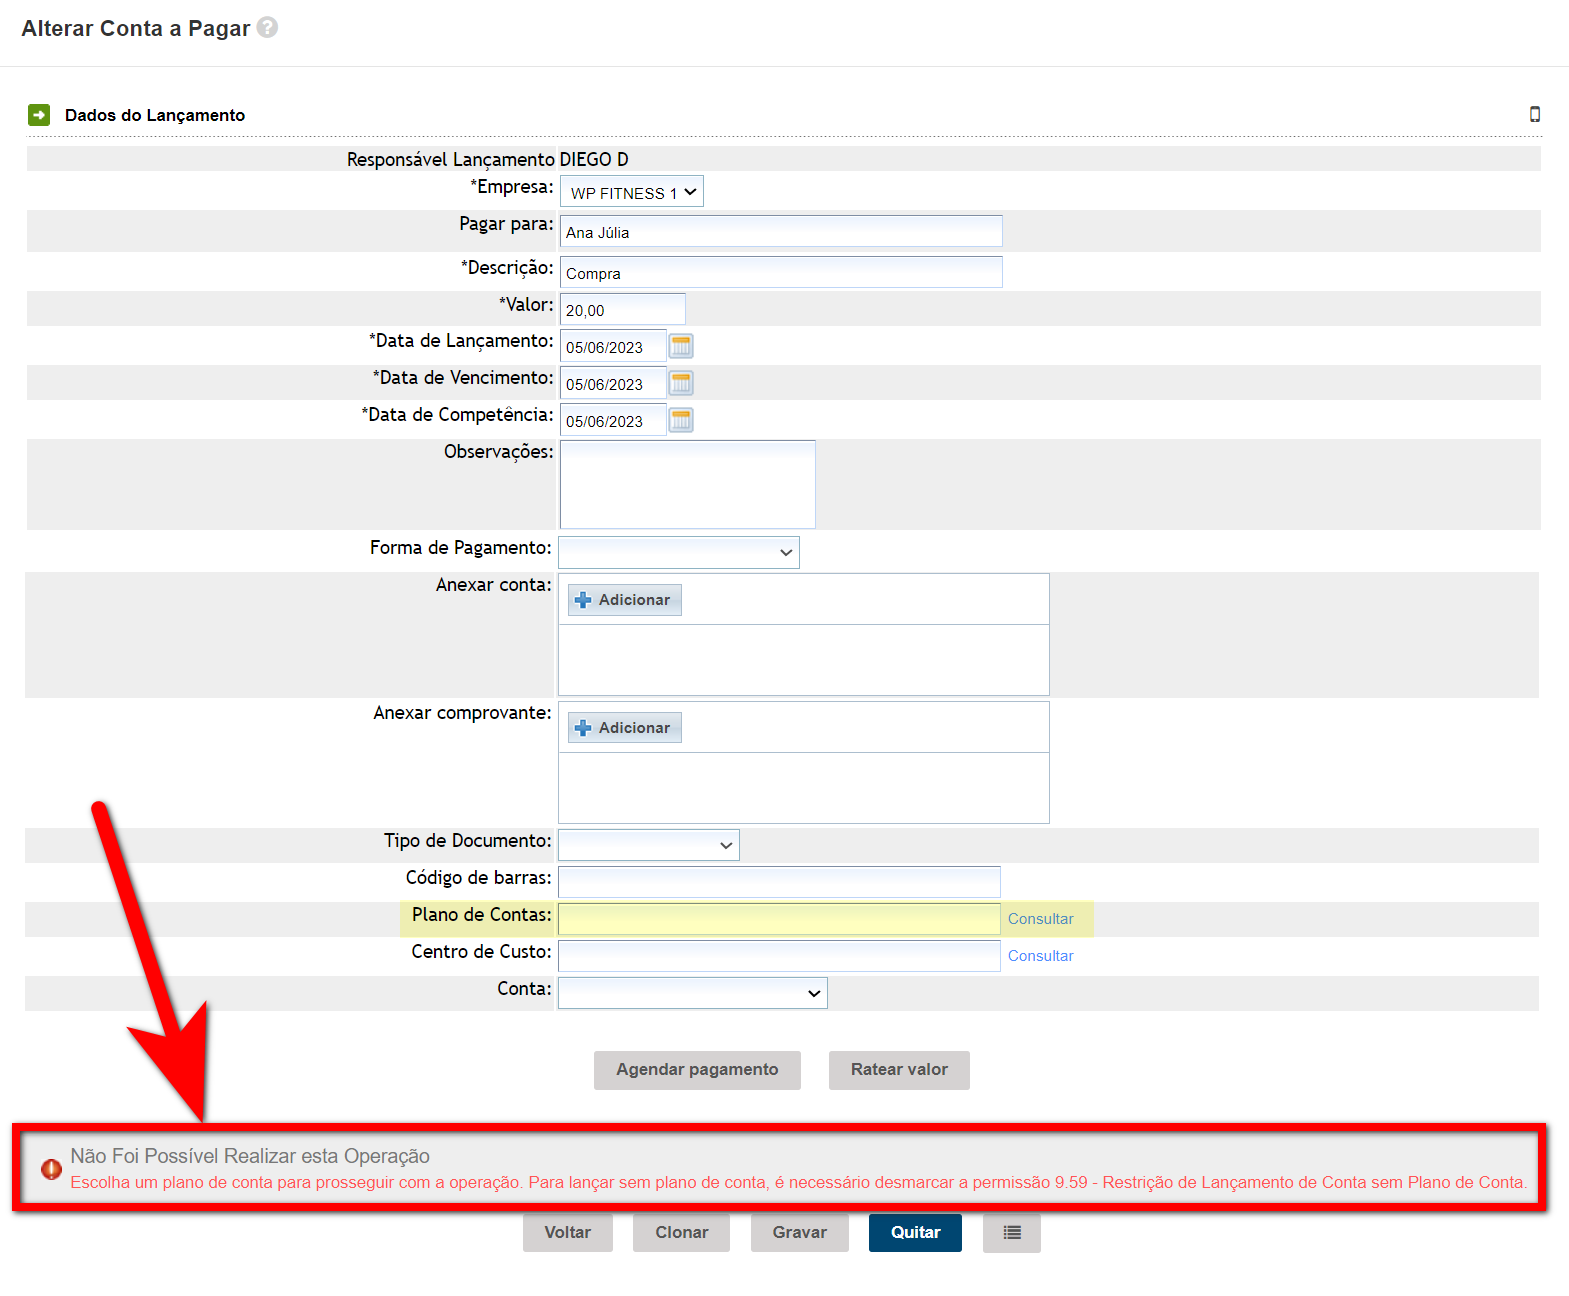This screenshot has height=1296, width=1569.
Task: Click the help question mark icon
Action: tap(267, 28)
